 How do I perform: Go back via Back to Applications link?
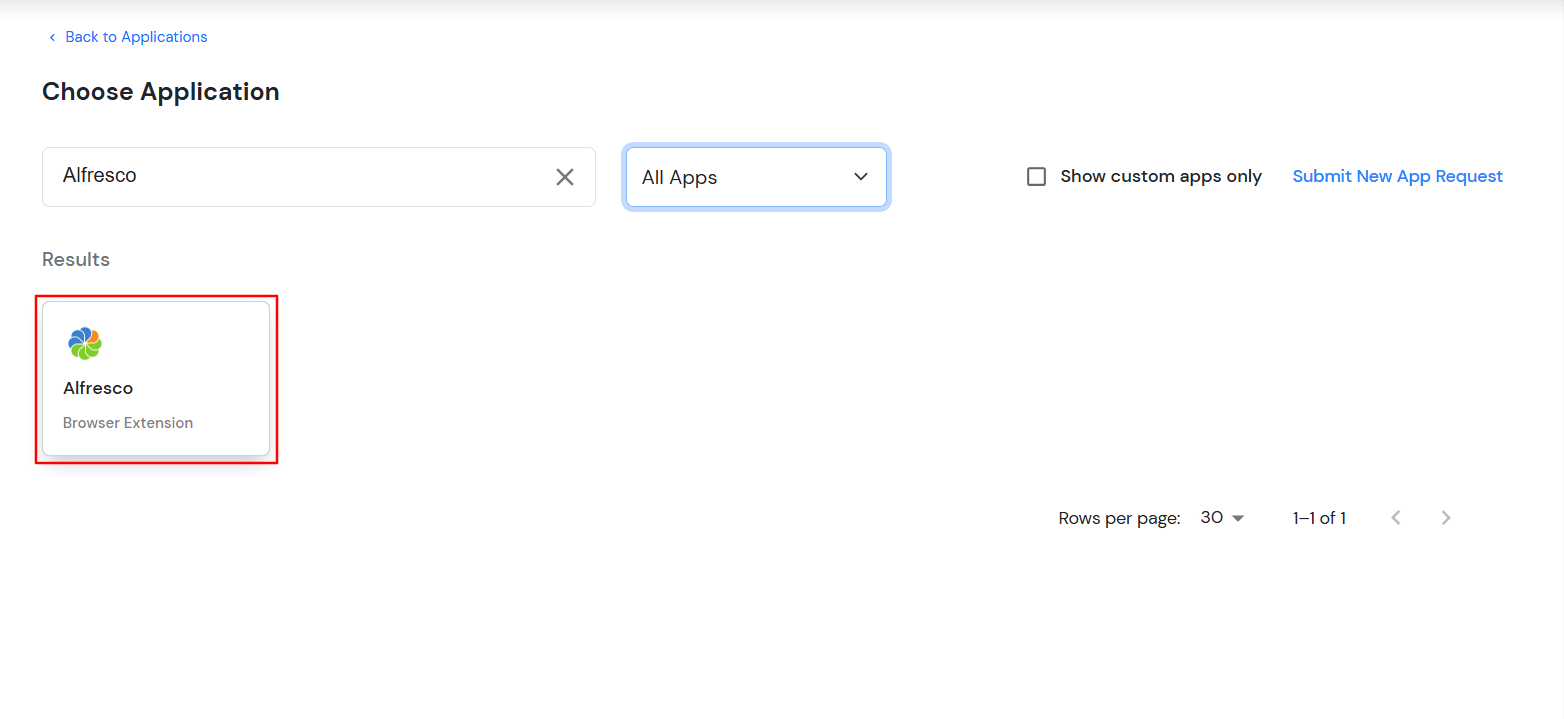point(128,37)
